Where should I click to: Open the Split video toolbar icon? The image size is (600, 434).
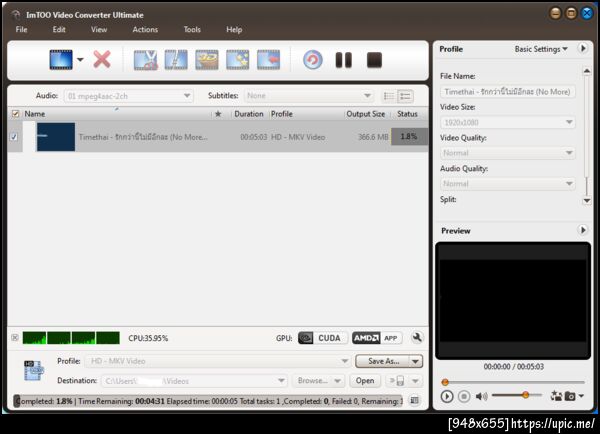[x=176, y=60]
